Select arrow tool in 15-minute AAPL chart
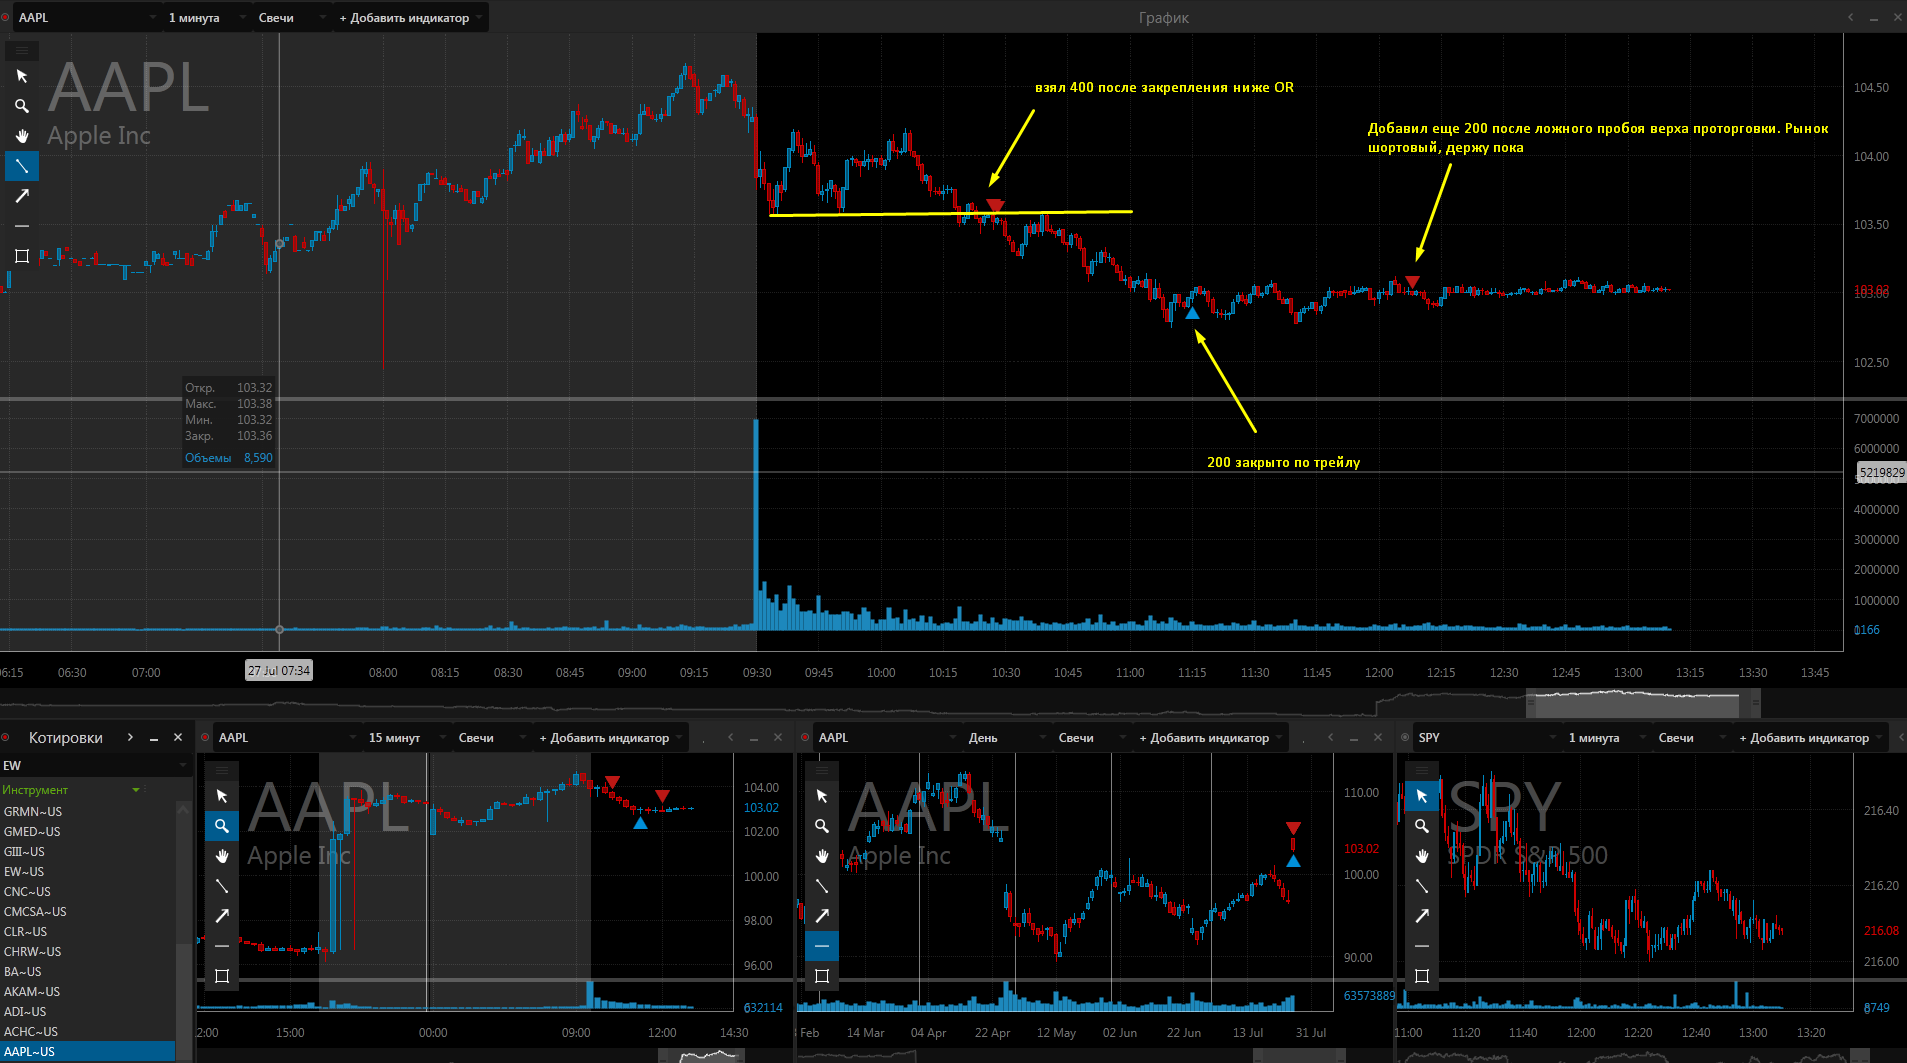This screenshot has height=1063, width=1907. coord(222,916)
